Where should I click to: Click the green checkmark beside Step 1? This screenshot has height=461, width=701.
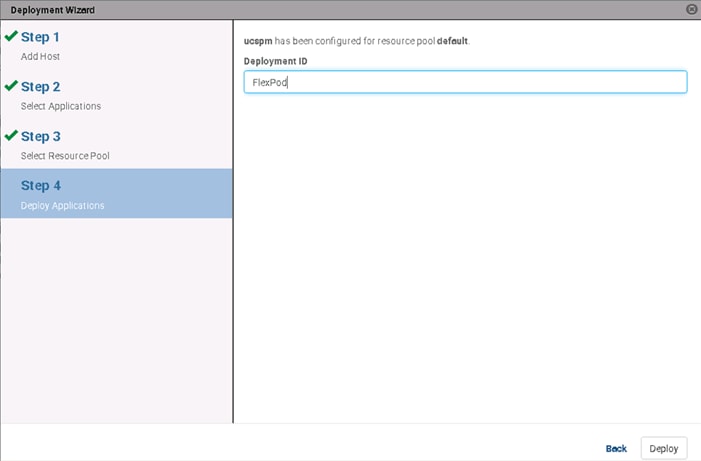pyautogui.click(x=11, y=36)
